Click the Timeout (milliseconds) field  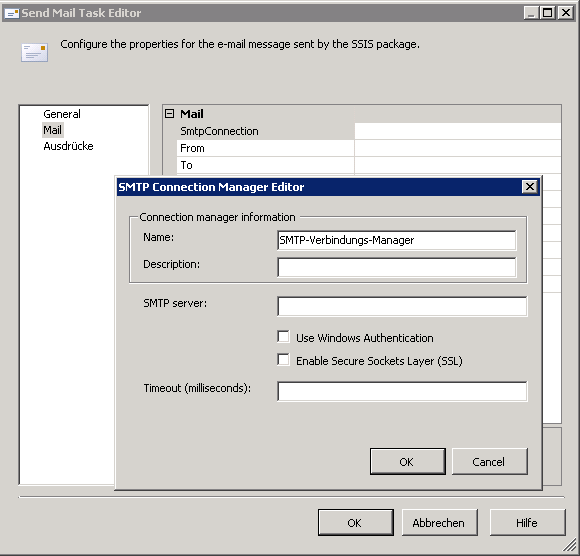(x=402, y=391)
